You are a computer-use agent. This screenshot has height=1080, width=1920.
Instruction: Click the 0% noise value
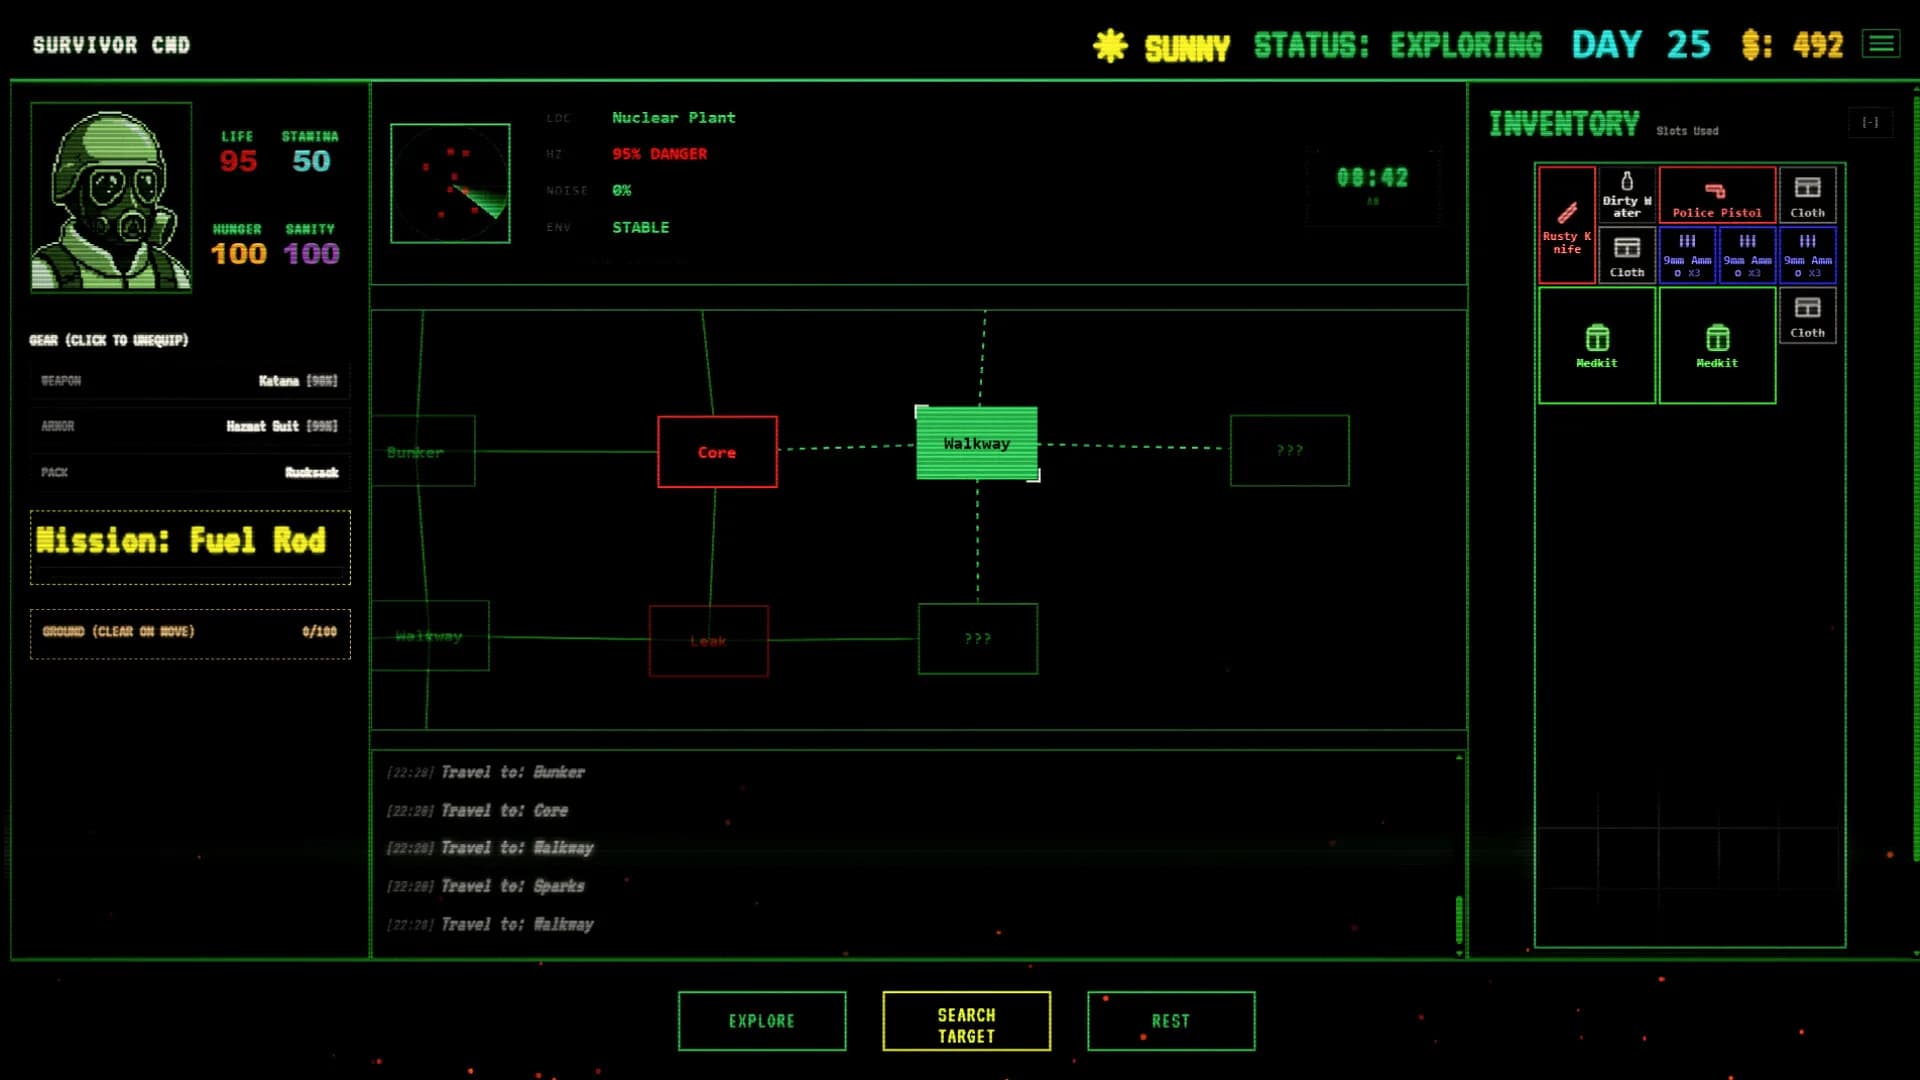point(621,190)
